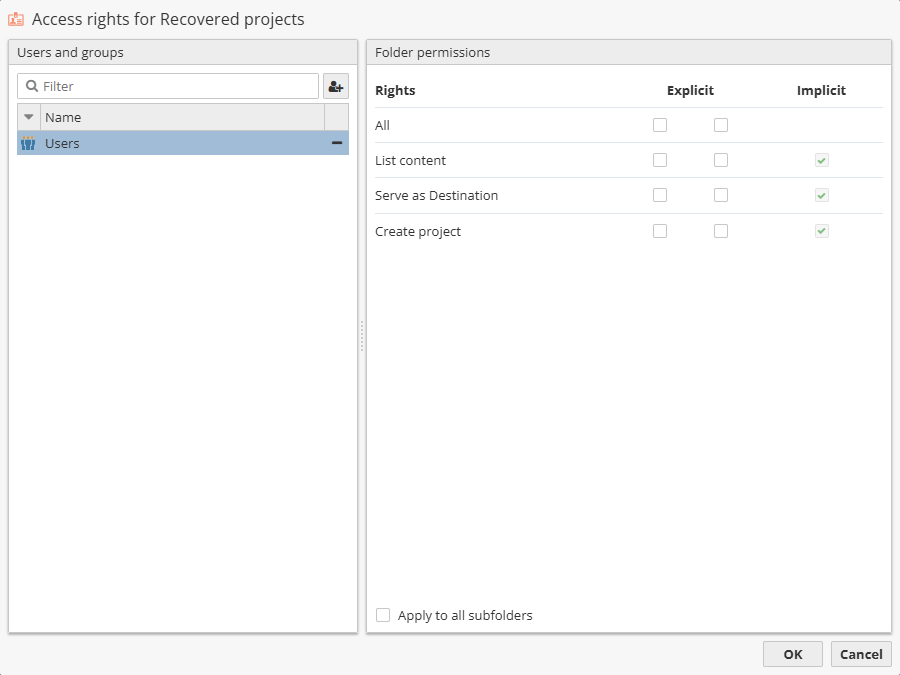Open the sort arrow in the Name column
This screenshot has height=675, width=900.
coord(28,117)
